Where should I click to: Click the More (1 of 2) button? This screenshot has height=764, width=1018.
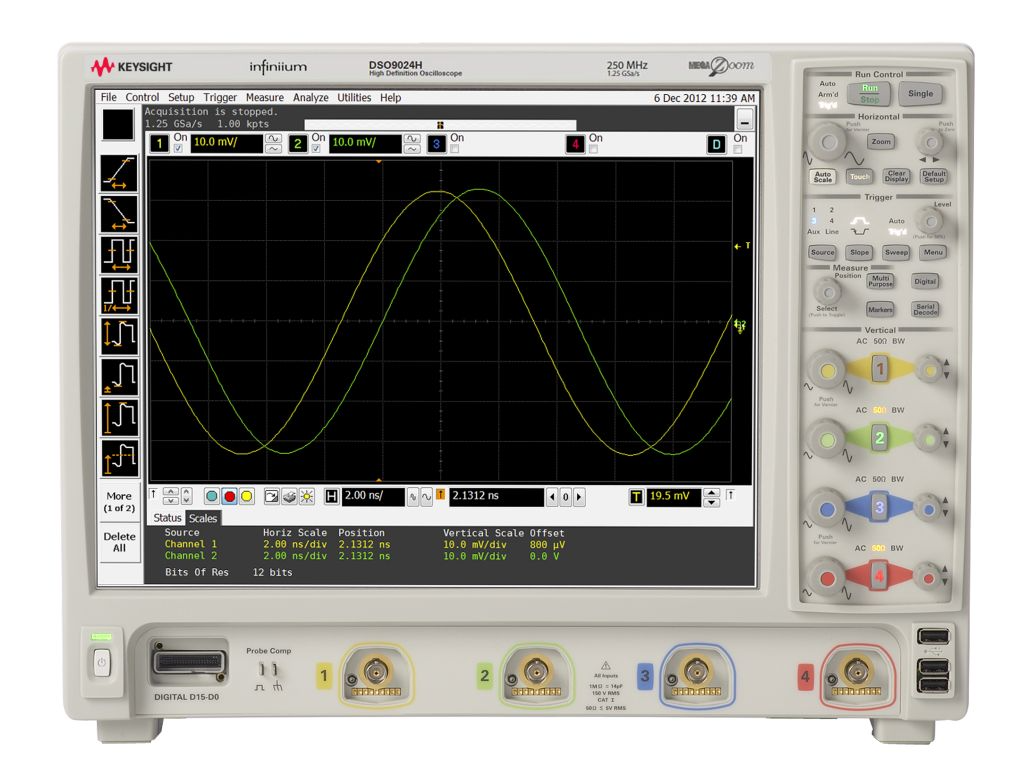click(x=119, y=500)
